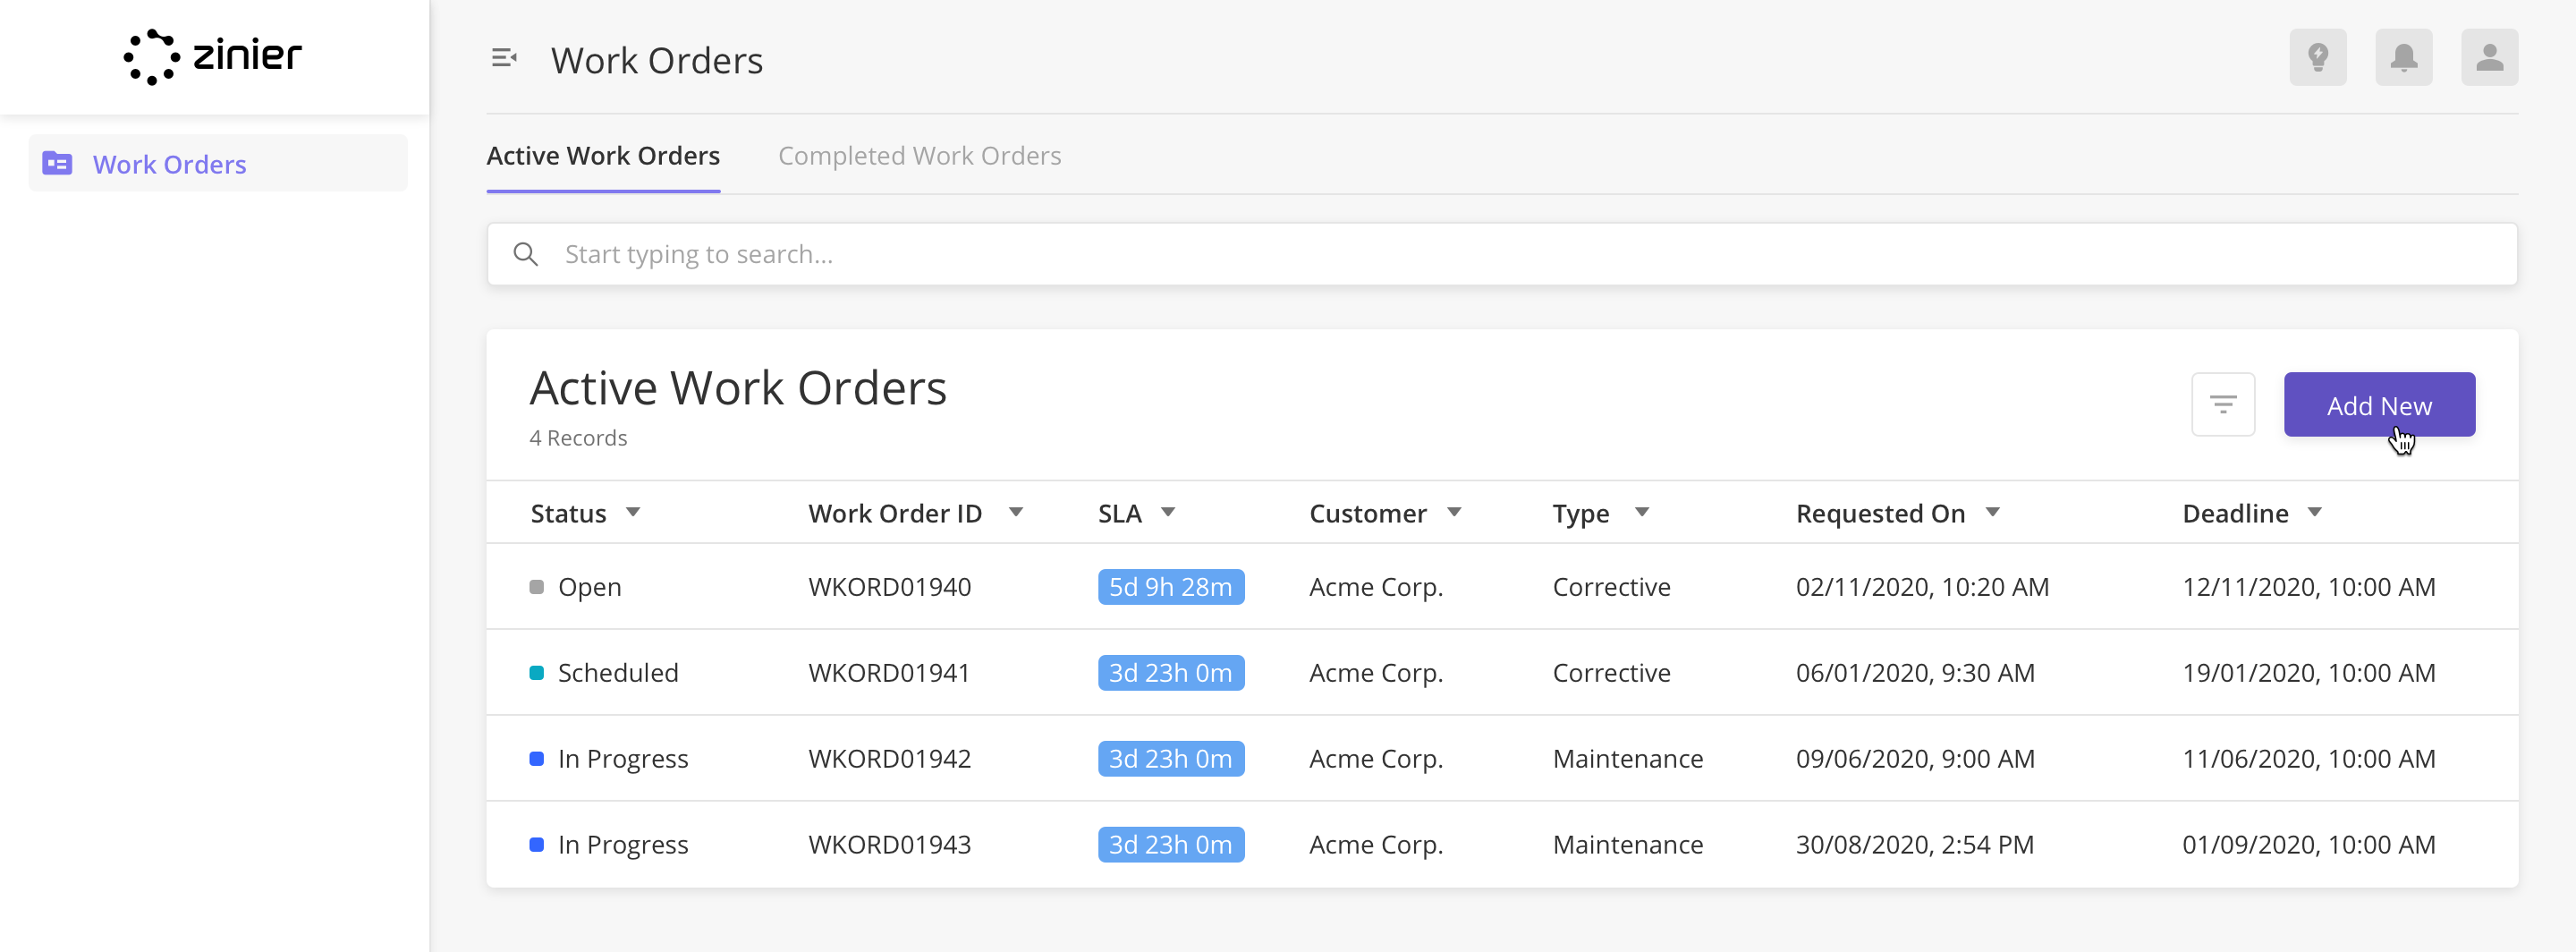Switch to Completed Work Orders tab
The image size is (2576, 952).
click(920, 156)
